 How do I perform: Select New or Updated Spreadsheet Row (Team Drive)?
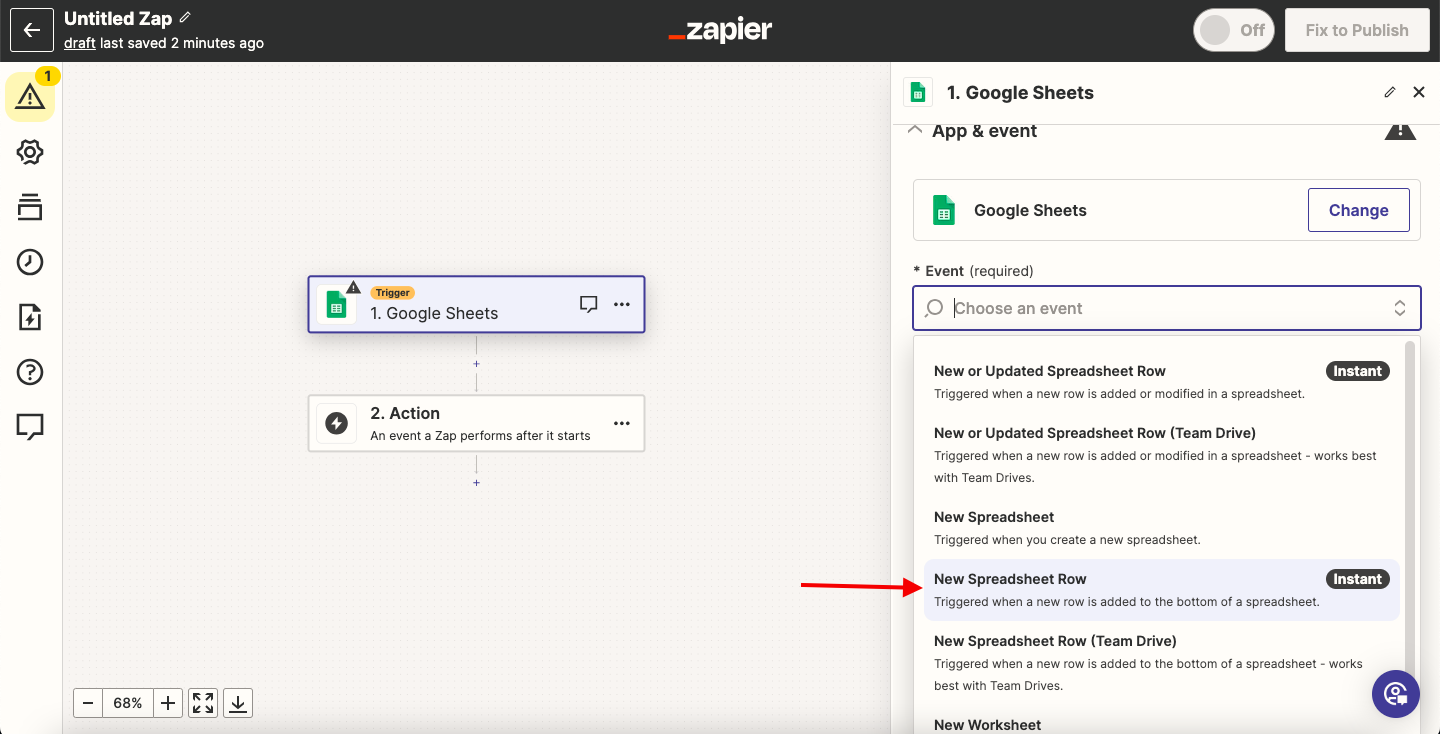pos(1161,455)
